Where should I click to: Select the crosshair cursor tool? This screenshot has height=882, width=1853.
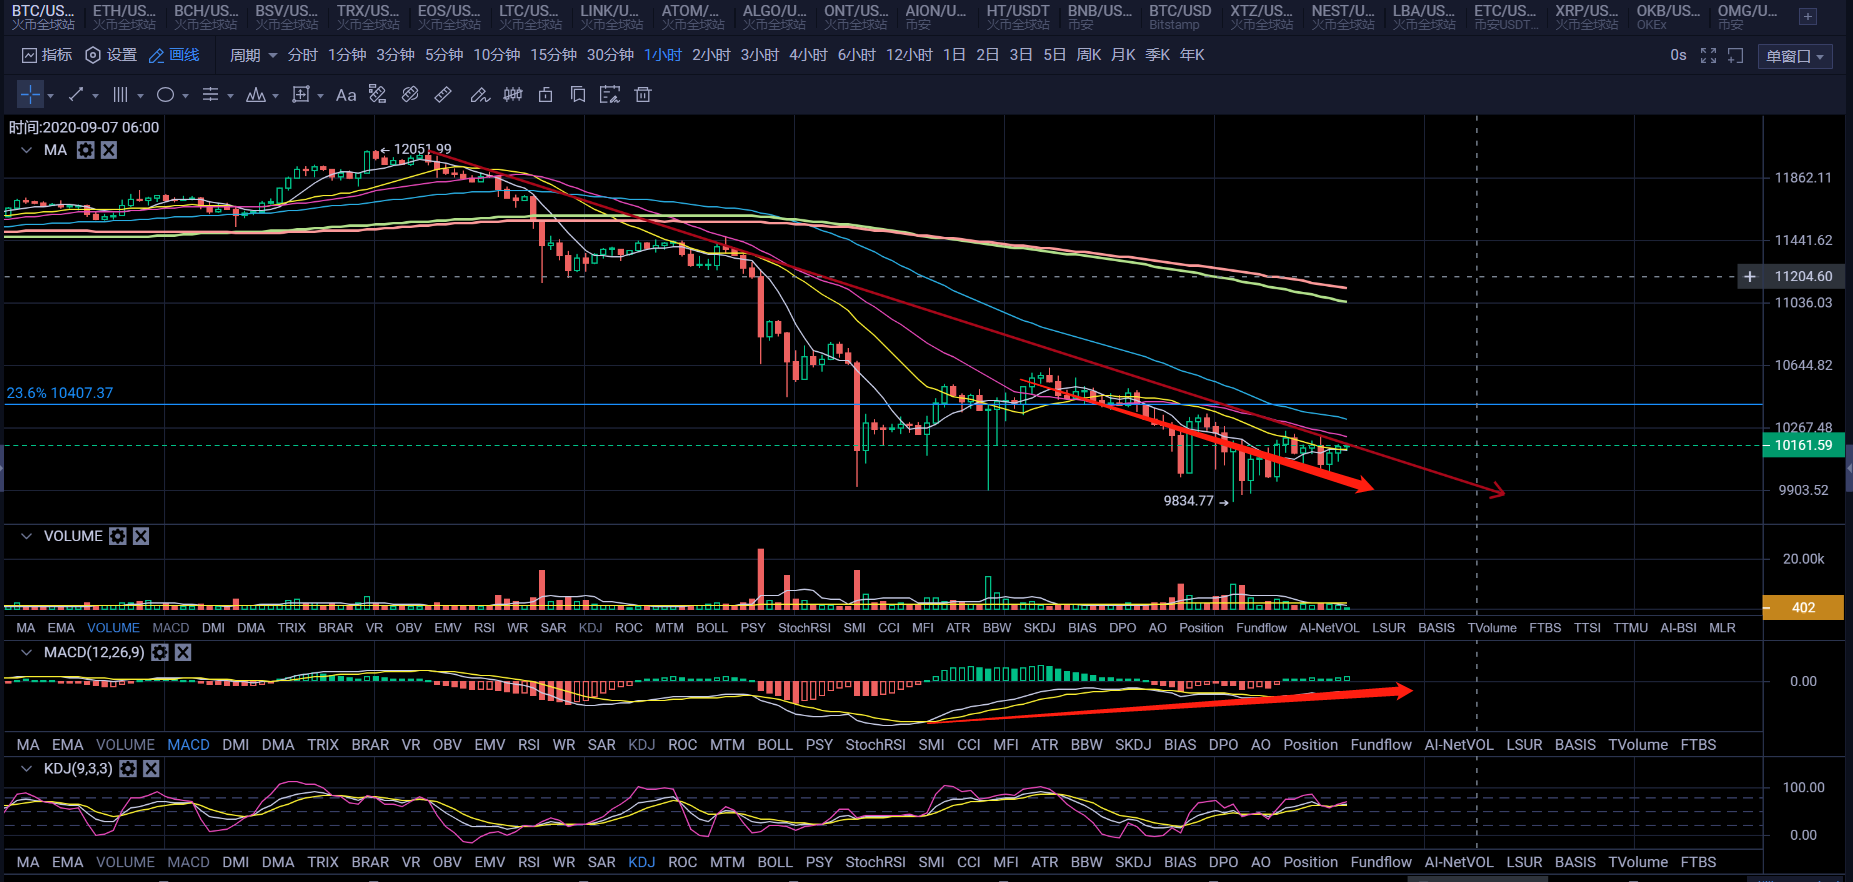point(31,95)
